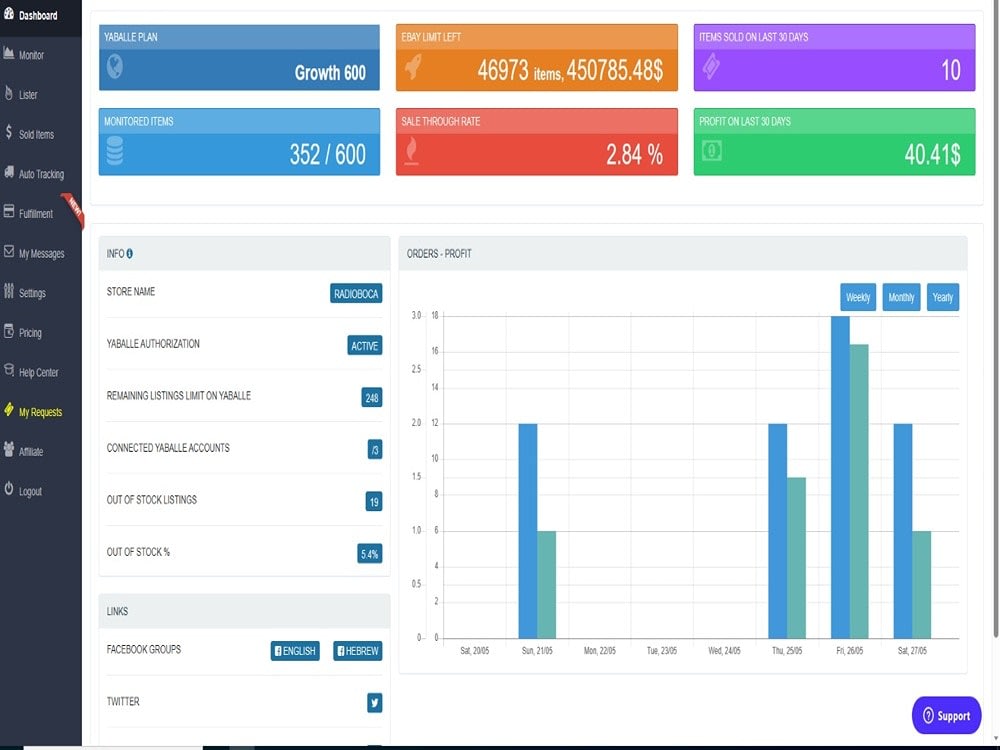Click the My Messages envelope icon
Viewport: 1000px width, 750px height.
9,251
